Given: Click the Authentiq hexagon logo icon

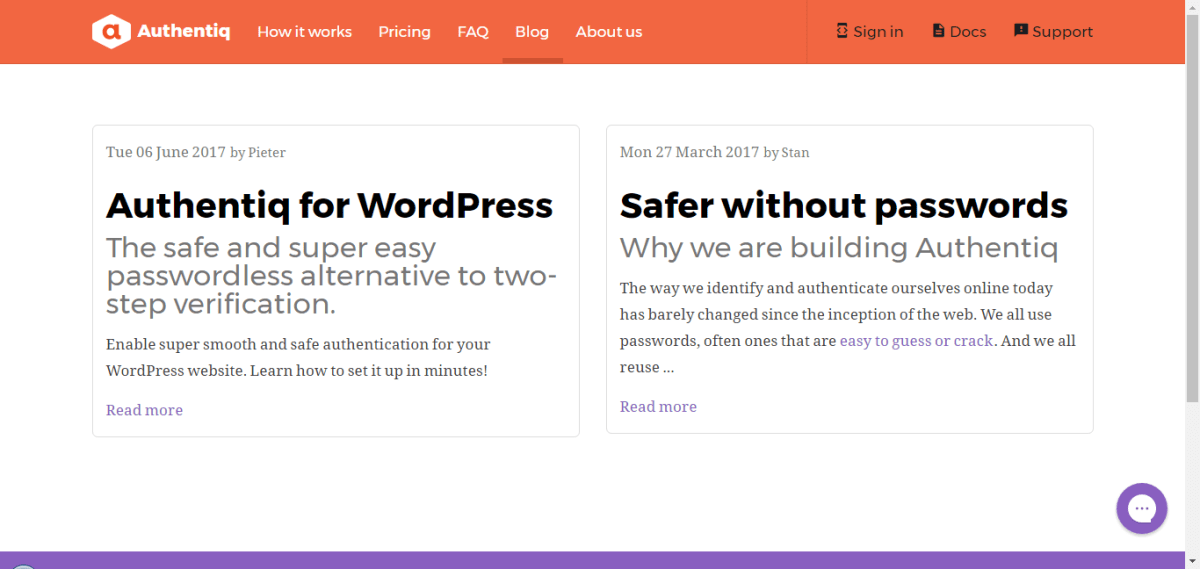Looking at the screenshot, I should tap(112, 32).
